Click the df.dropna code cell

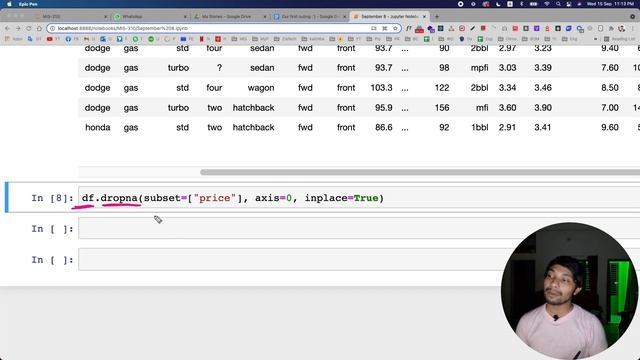point(359,198)
